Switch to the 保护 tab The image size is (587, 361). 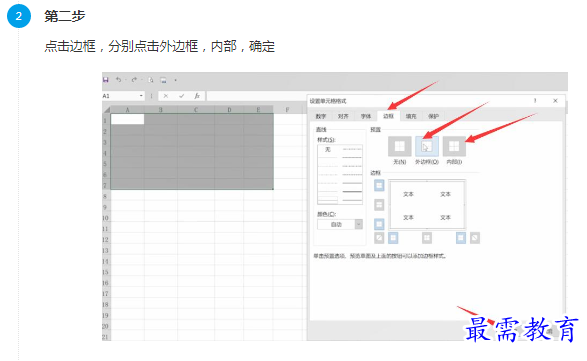[x=433, y=116]
